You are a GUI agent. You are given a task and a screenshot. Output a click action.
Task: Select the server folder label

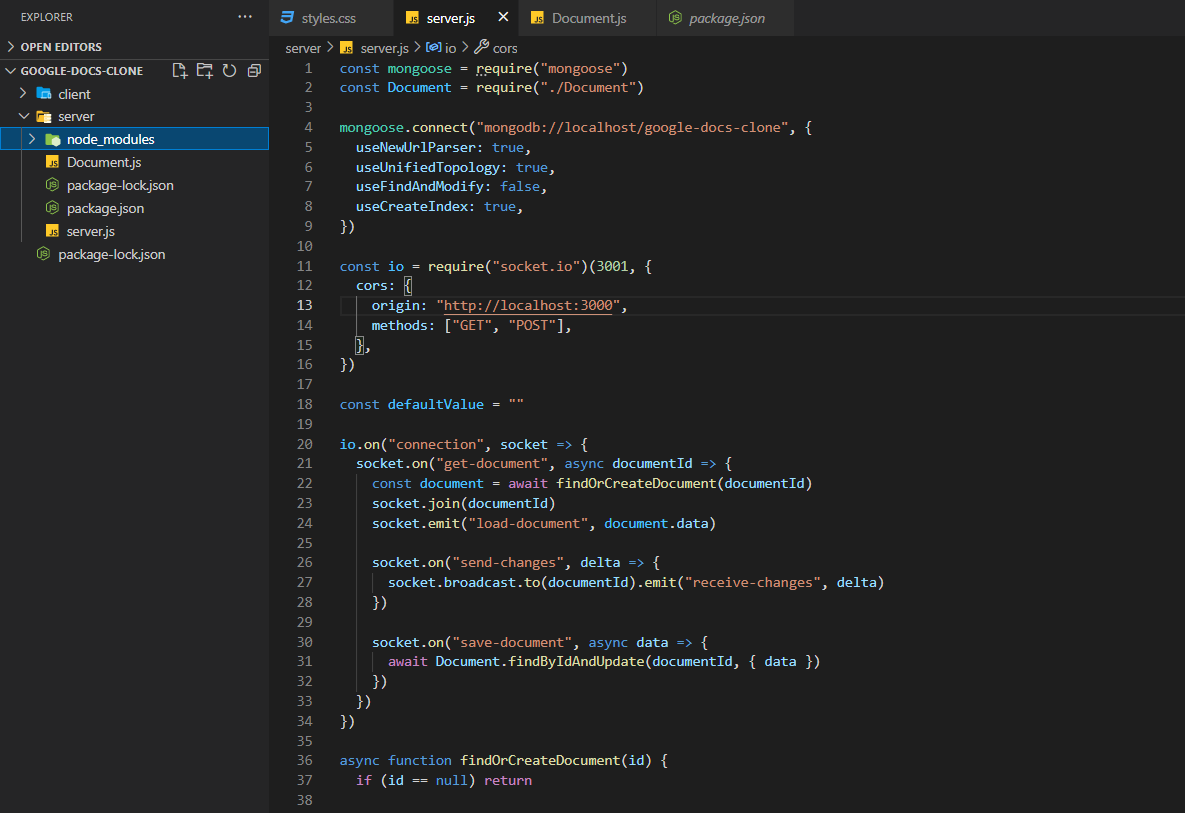[x=76, y=116]
